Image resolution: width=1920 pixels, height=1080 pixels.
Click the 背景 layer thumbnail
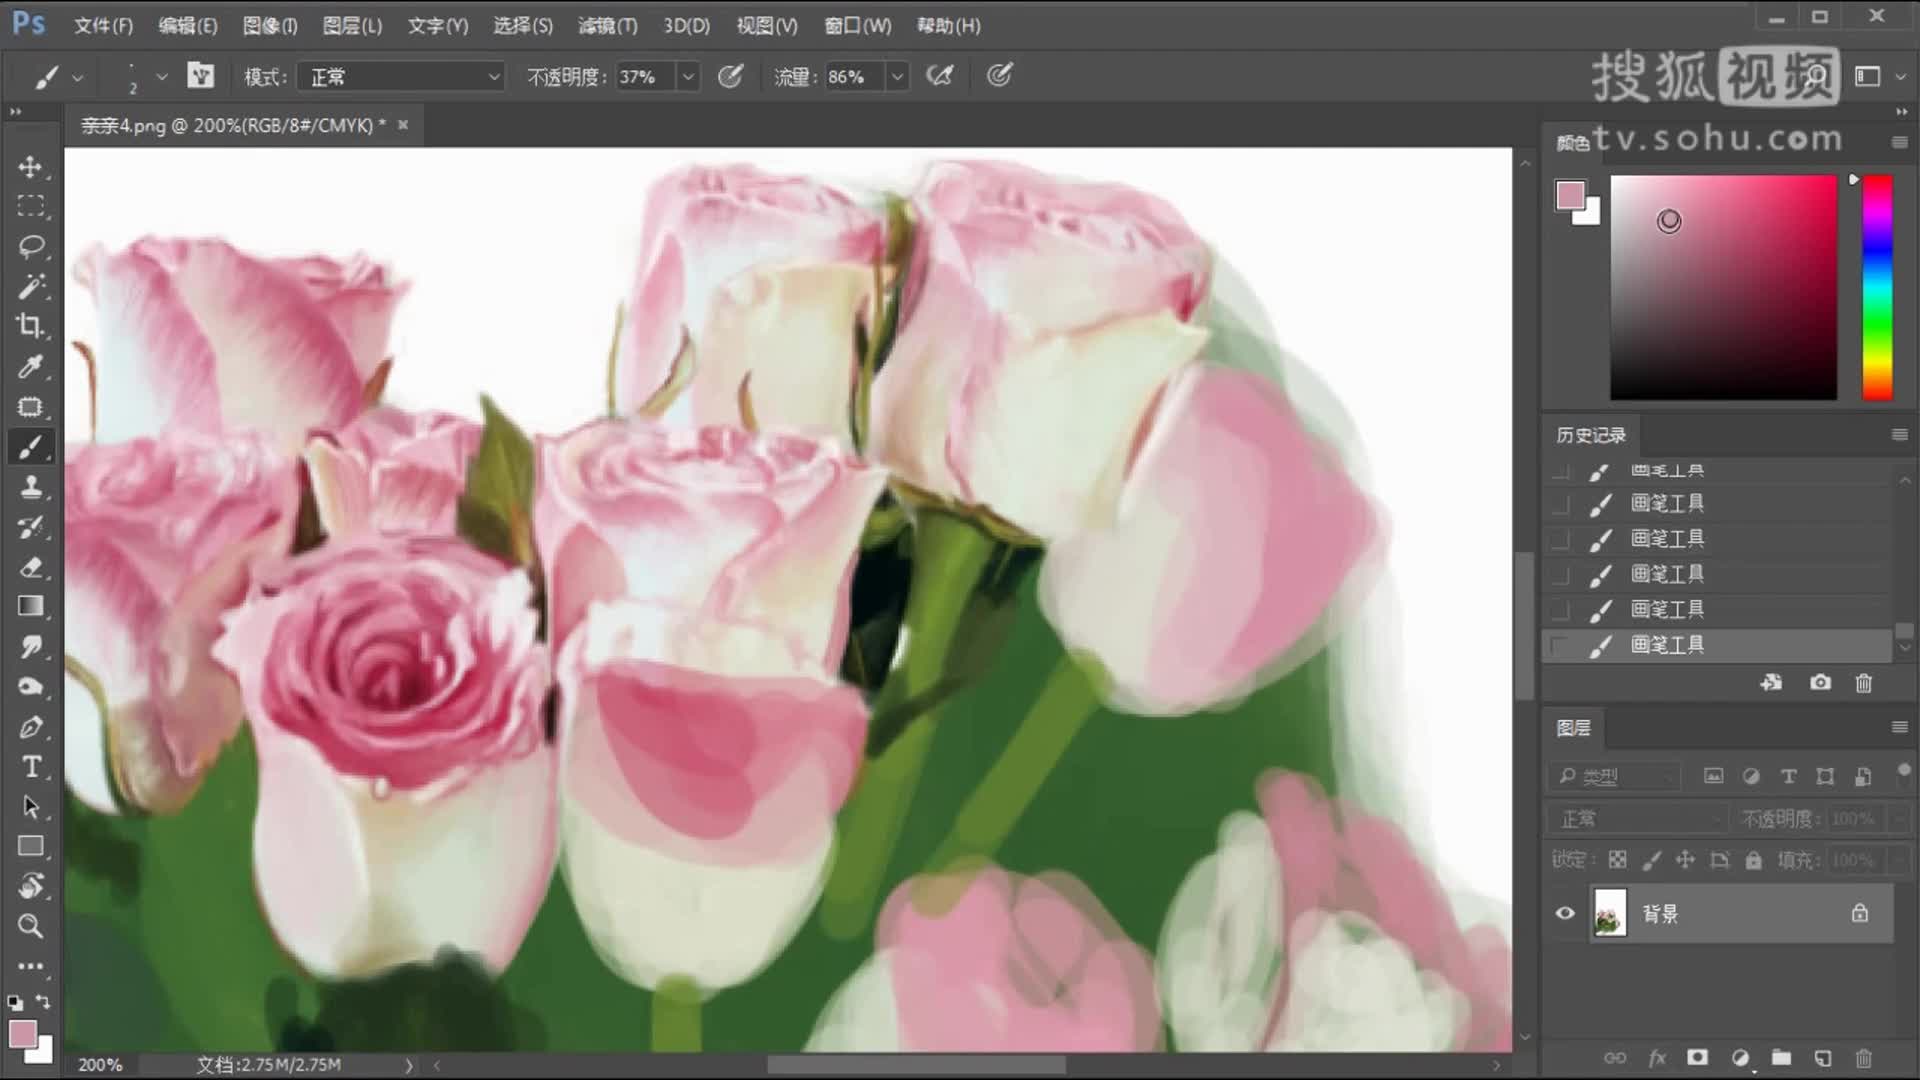[1609, 913]
